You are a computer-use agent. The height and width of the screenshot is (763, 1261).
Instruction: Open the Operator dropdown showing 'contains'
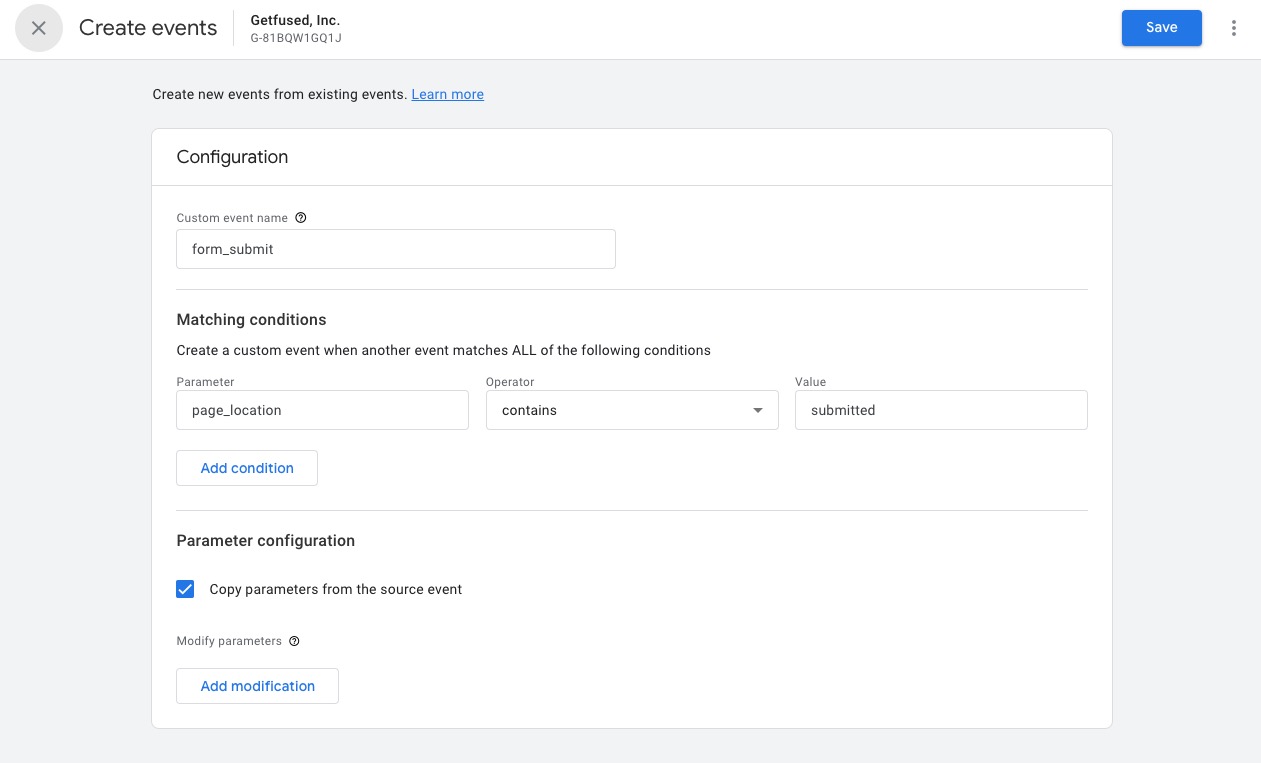click(x=620, y=410)
